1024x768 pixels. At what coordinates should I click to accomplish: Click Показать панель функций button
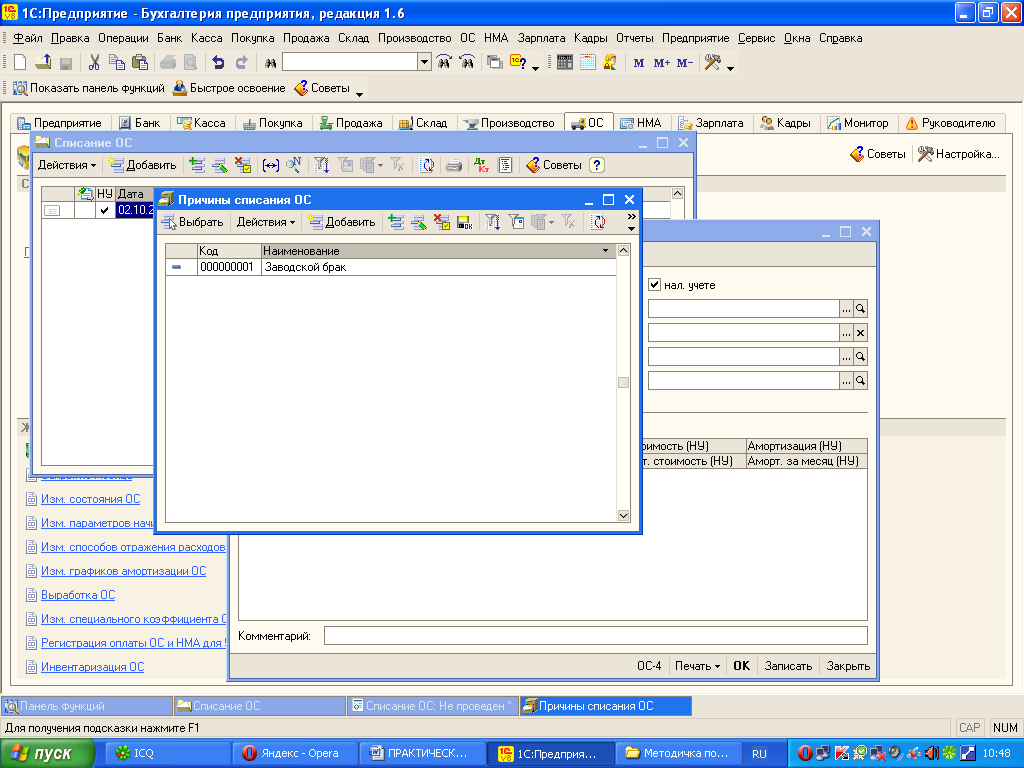89,88
